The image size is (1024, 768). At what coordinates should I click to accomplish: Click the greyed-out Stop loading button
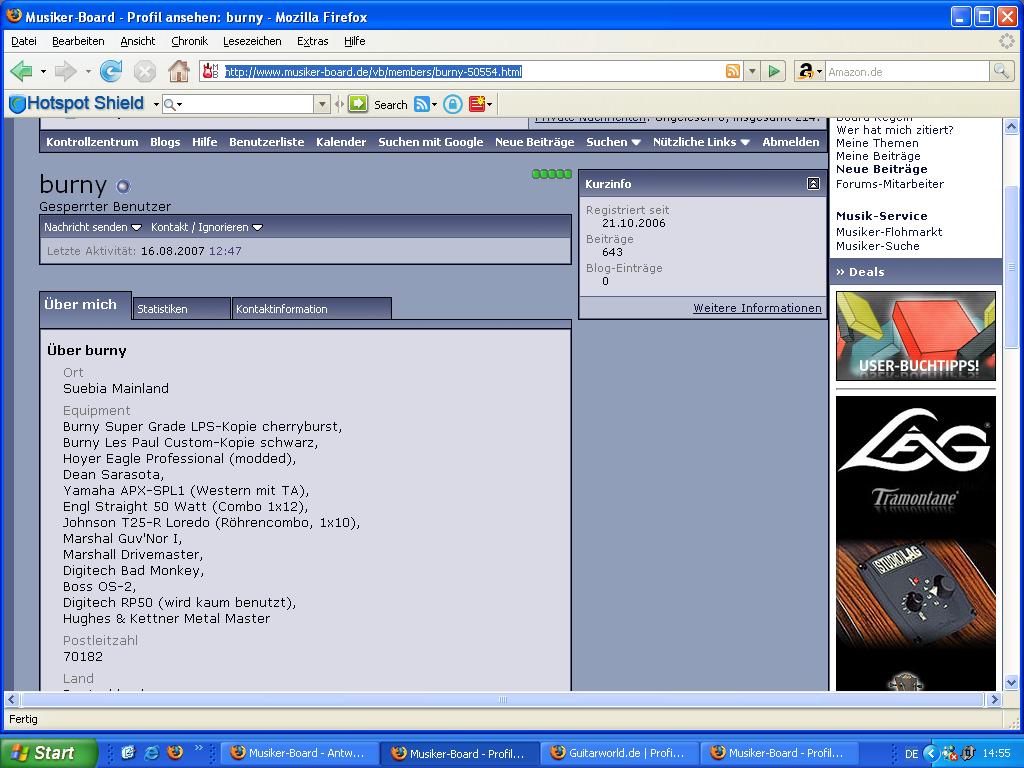[144, 71]
